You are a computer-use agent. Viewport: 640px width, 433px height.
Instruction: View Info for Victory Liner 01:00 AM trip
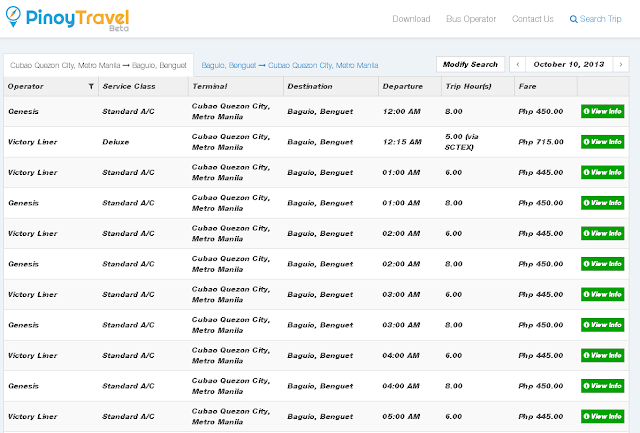coord(602,172)
